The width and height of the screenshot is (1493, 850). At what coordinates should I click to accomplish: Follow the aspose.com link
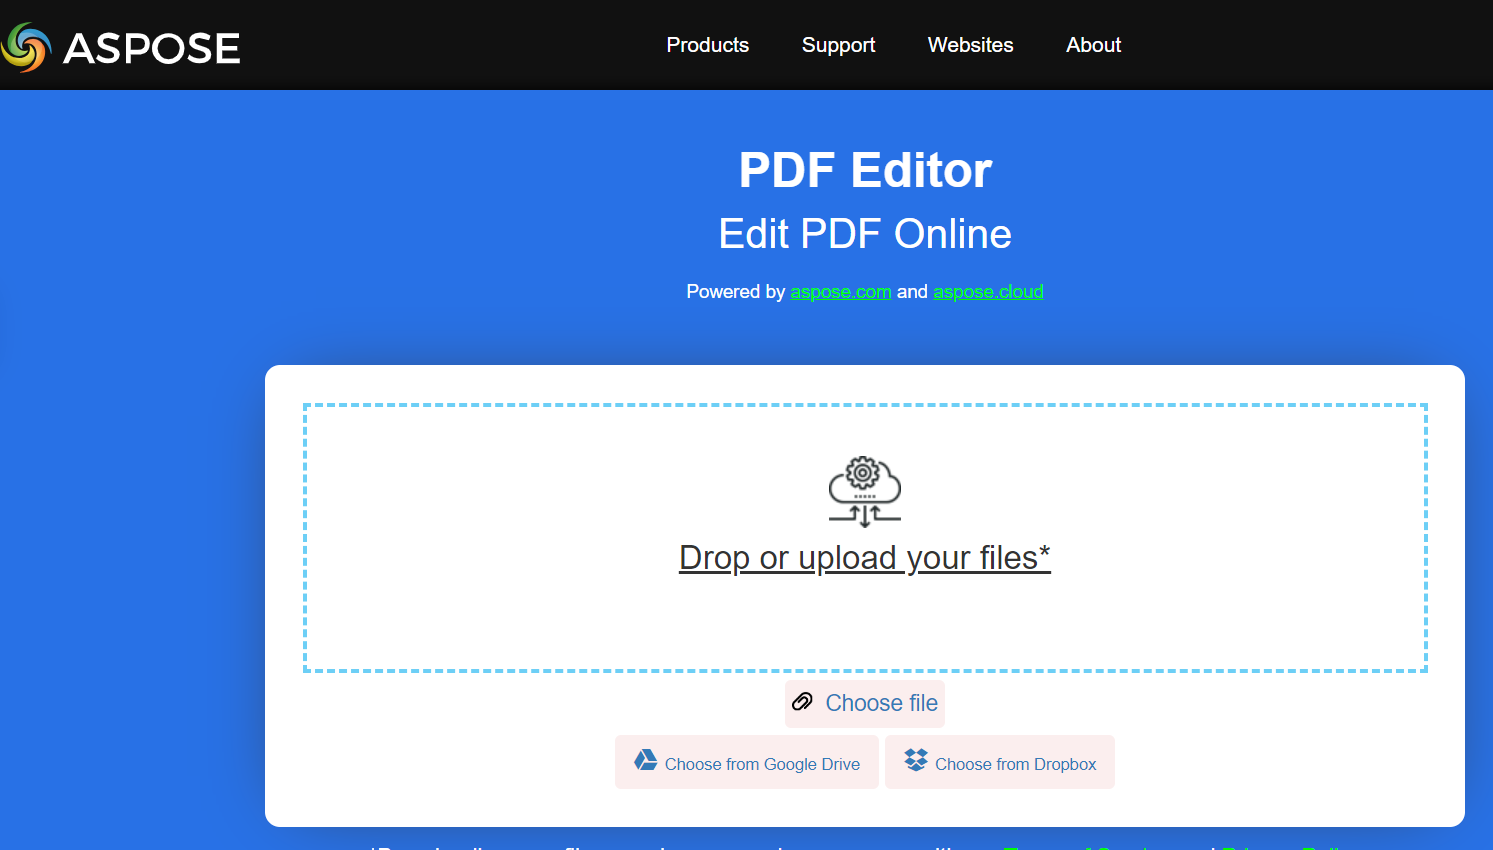[840, 292]
